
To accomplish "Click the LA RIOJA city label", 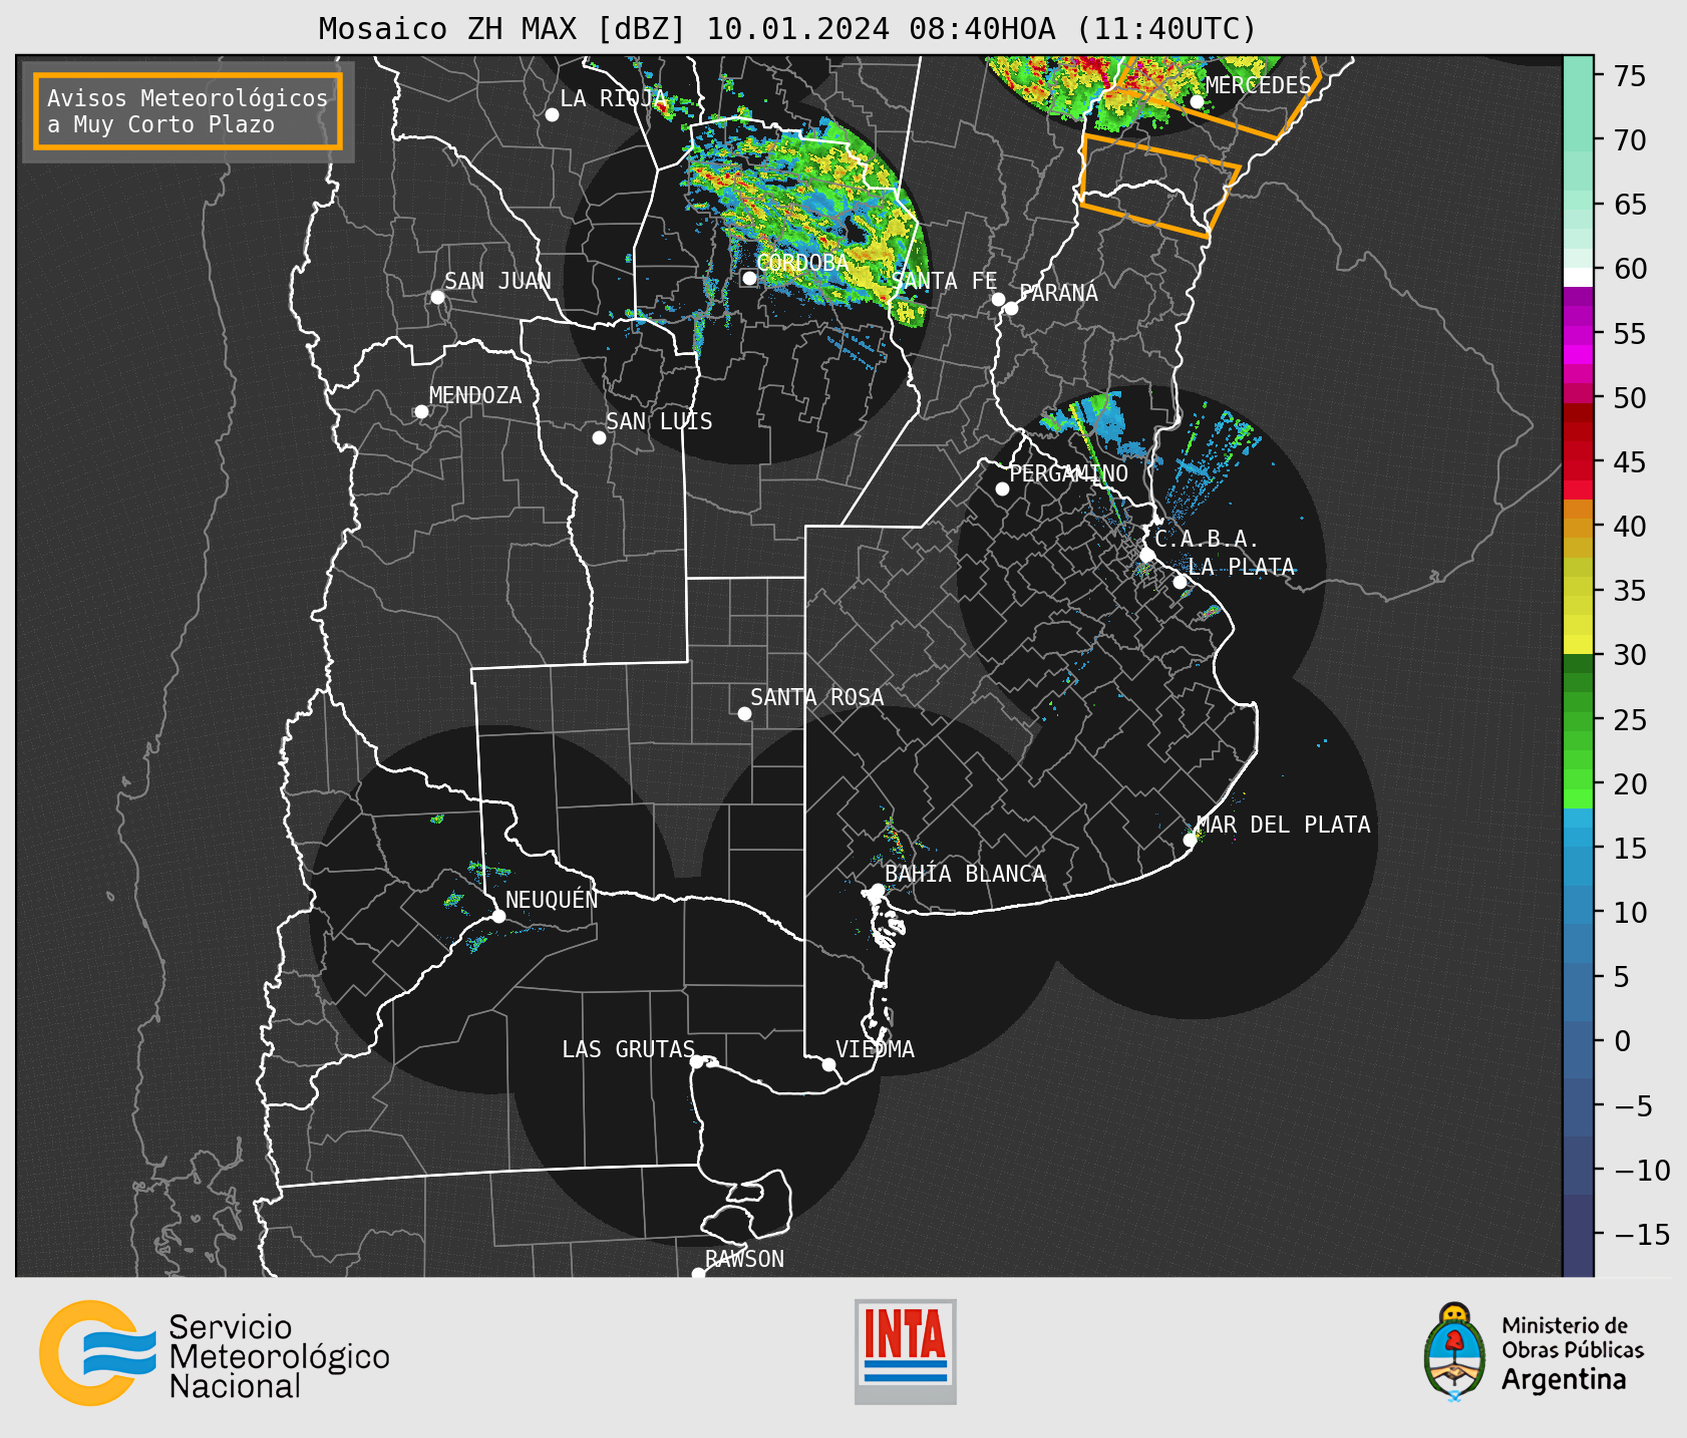I will 613,98.
